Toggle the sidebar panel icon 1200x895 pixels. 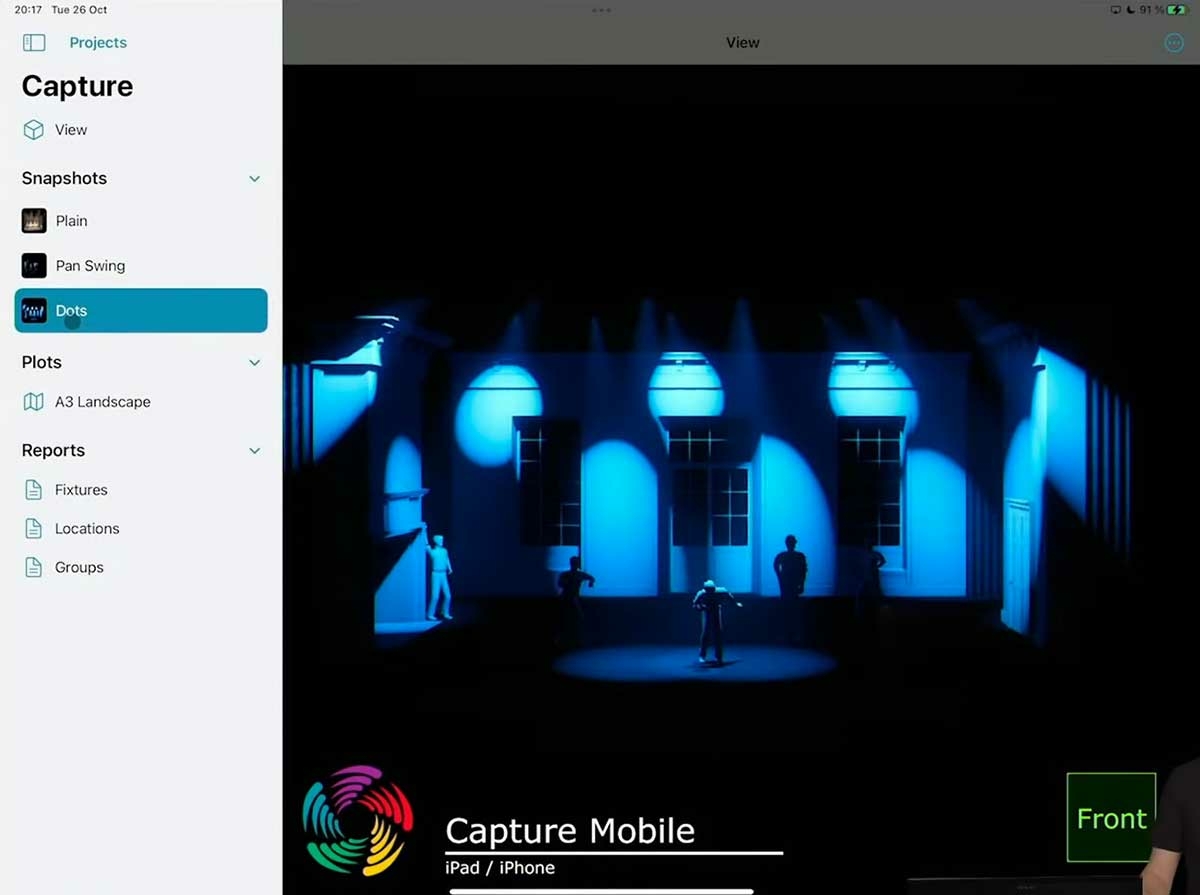pyautogui.click(x=34, y=43)
